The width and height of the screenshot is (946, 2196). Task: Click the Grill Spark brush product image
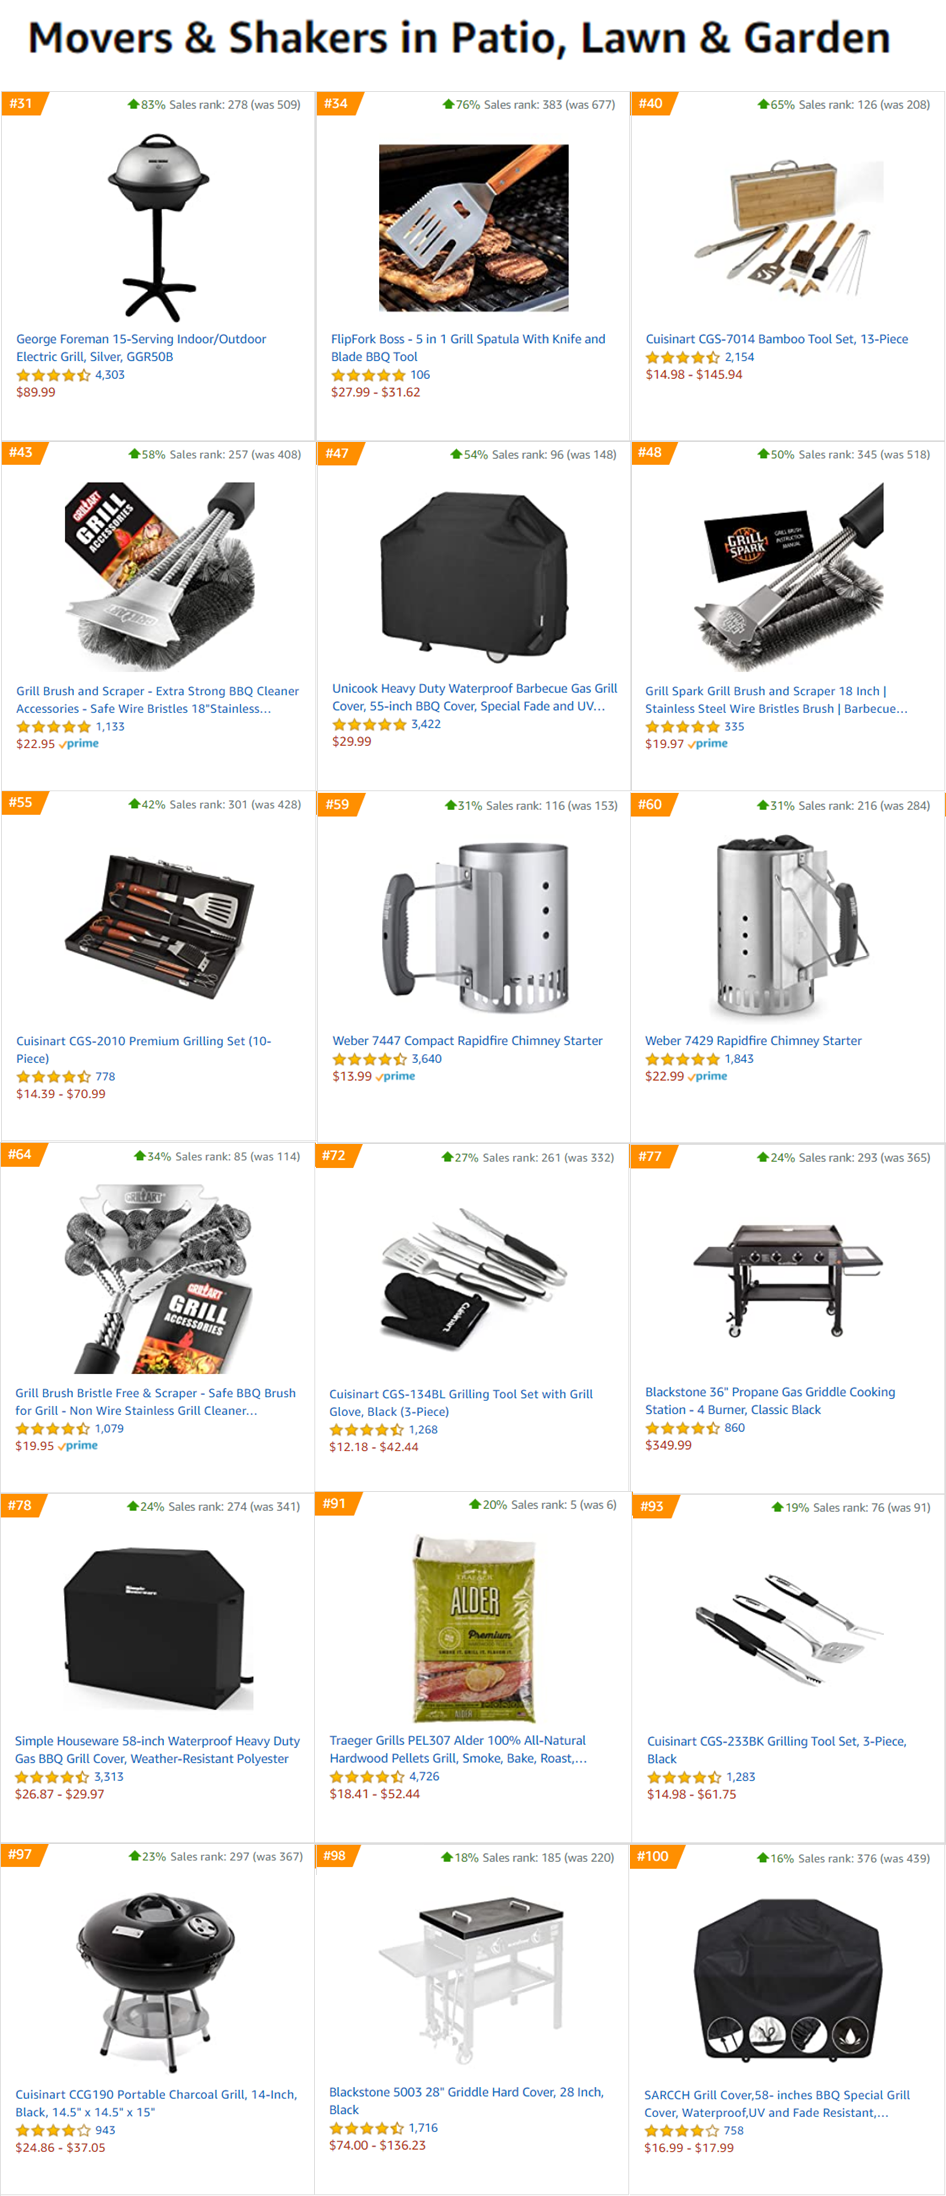[788, 575]
